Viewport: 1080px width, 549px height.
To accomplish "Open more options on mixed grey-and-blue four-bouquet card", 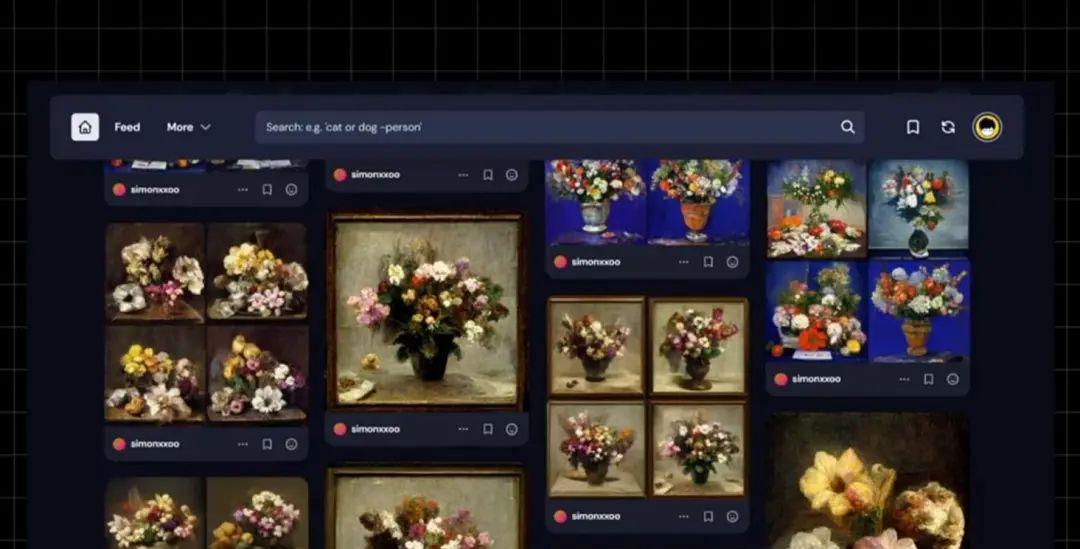I will click(x=904, y=379).
